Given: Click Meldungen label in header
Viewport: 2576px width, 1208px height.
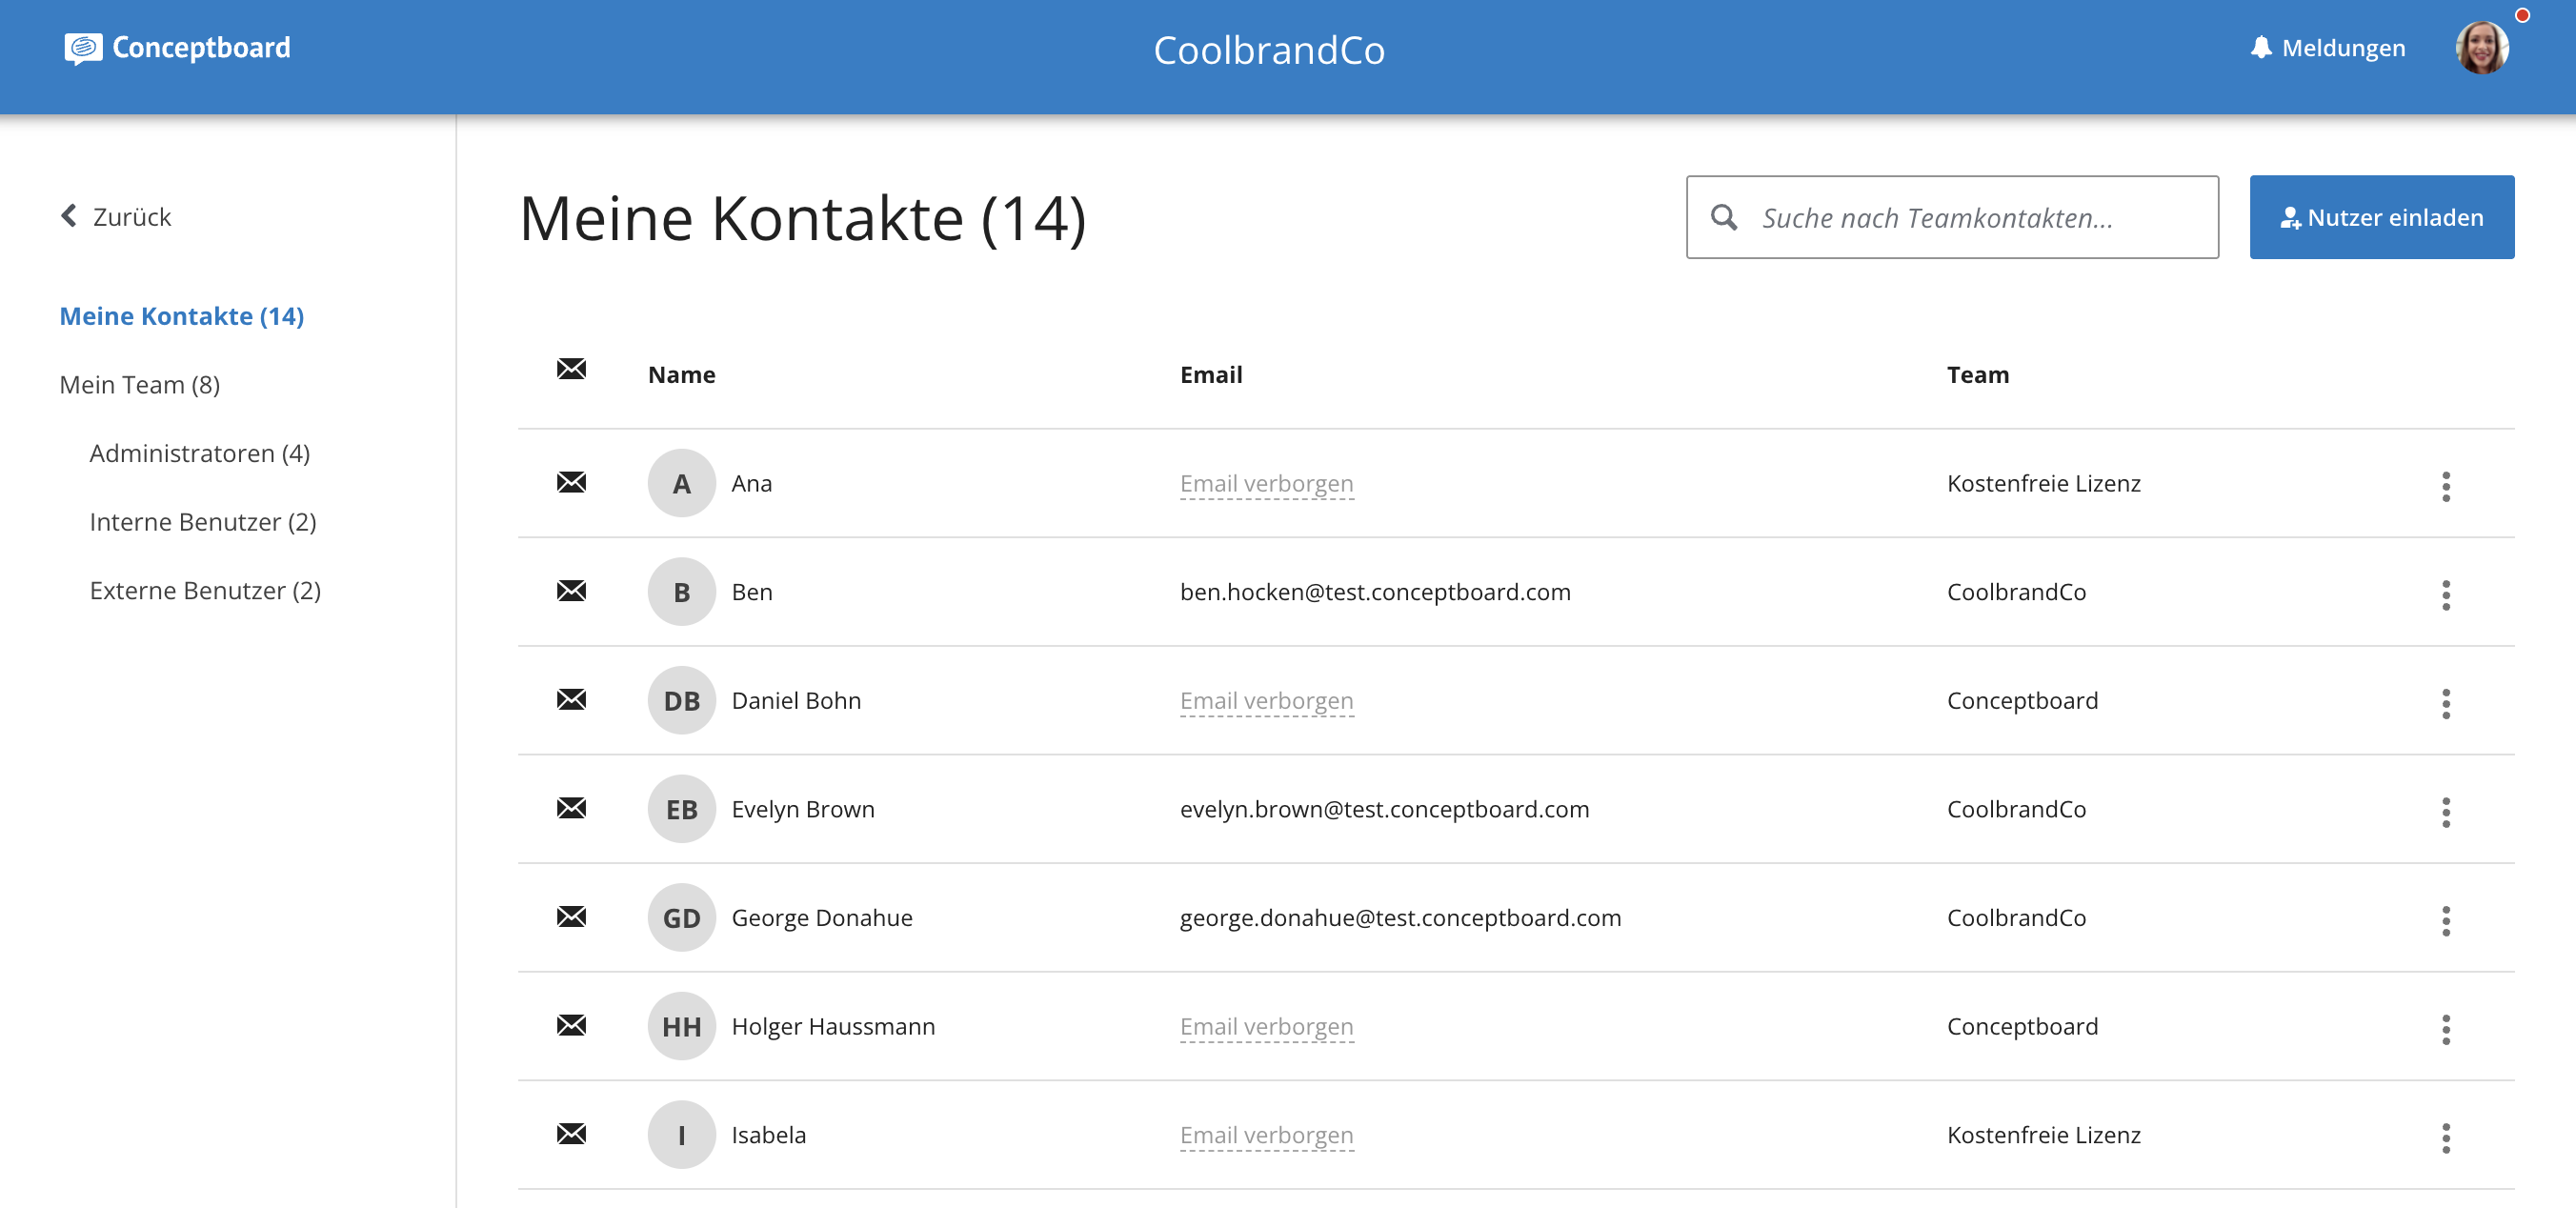Looking at the screenshot, I should pyautogui.click(x=2343, y=48).
